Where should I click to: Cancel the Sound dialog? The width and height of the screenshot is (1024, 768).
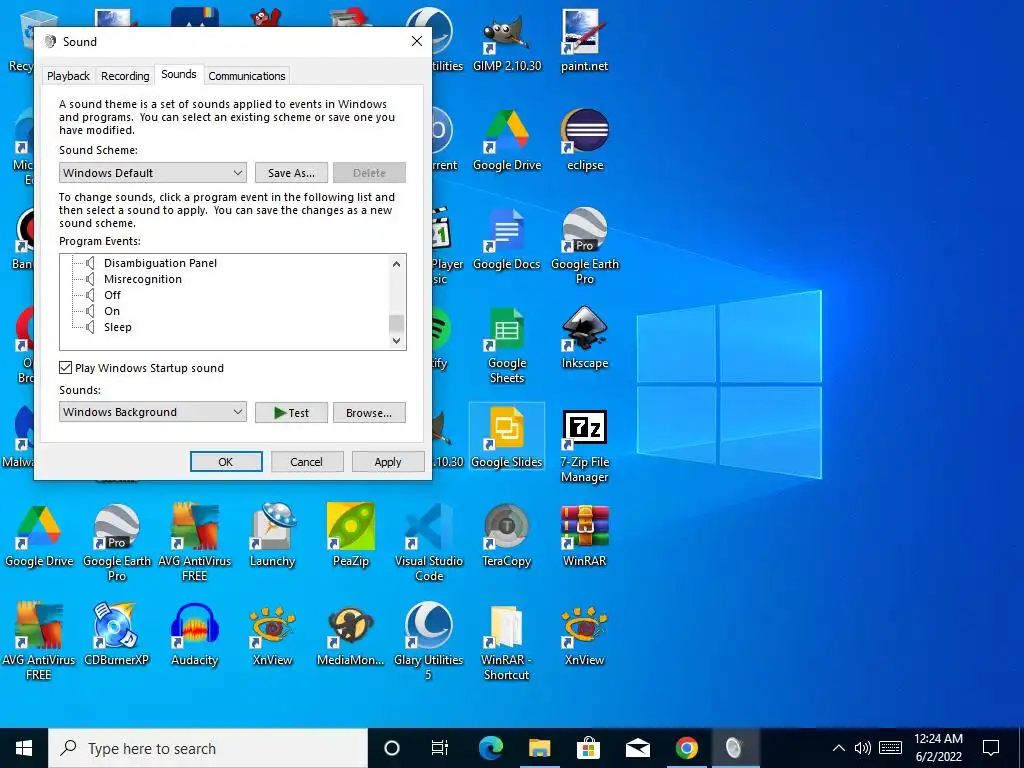306,462
